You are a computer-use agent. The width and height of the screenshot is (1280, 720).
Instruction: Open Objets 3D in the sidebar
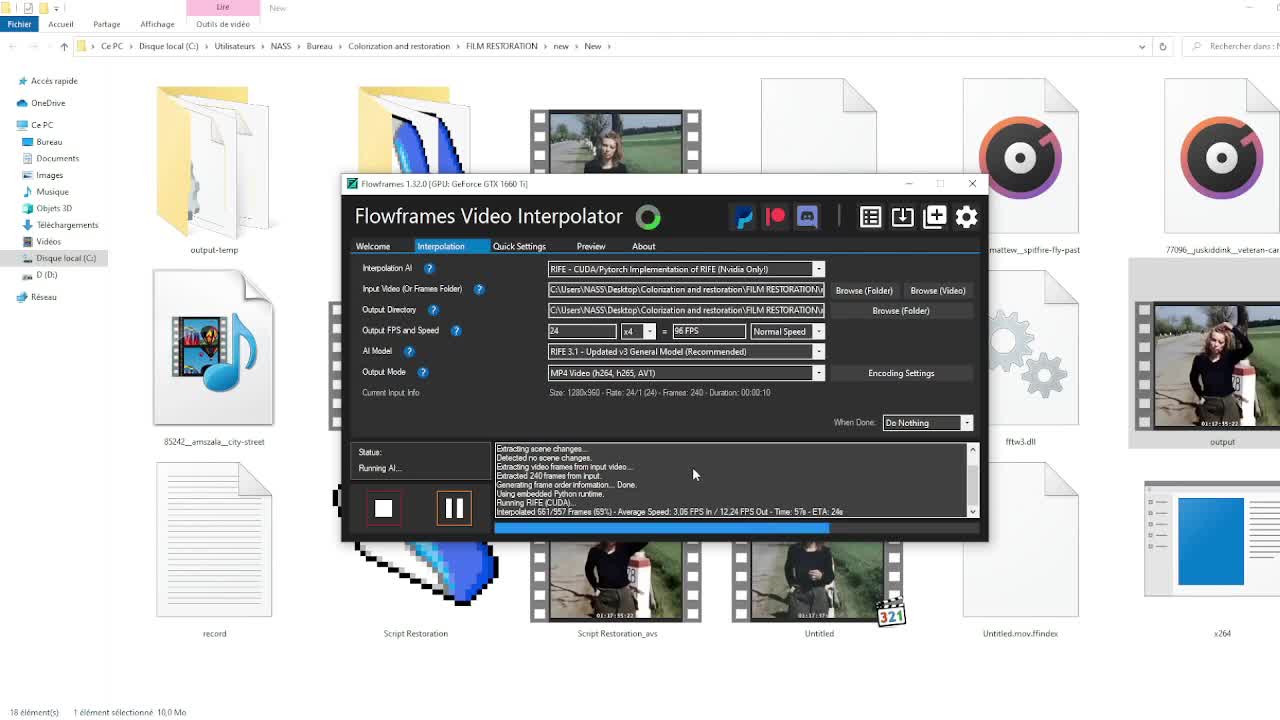54,208
